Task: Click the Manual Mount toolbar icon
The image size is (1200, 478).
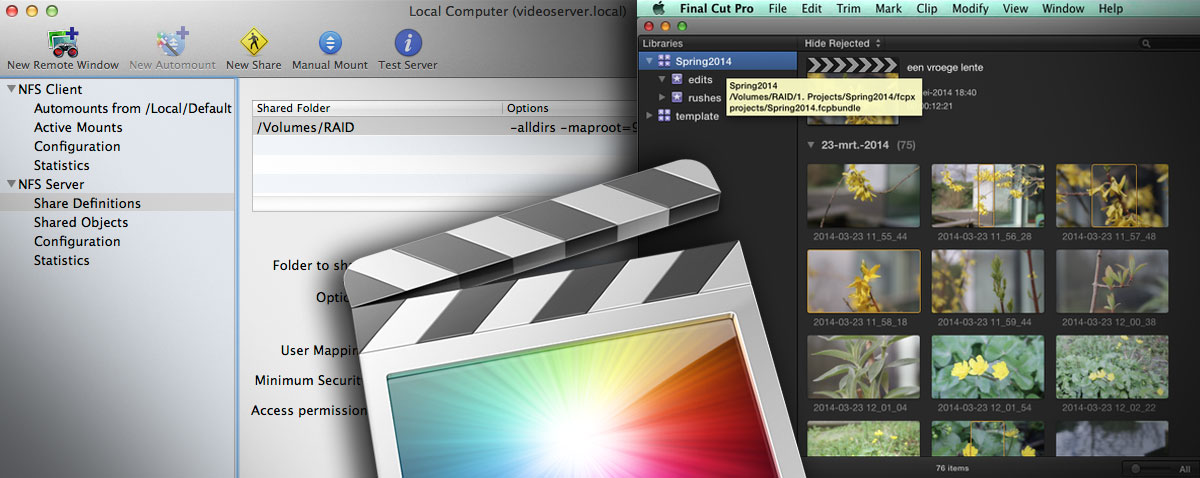Action: click(x=330, y=43)
